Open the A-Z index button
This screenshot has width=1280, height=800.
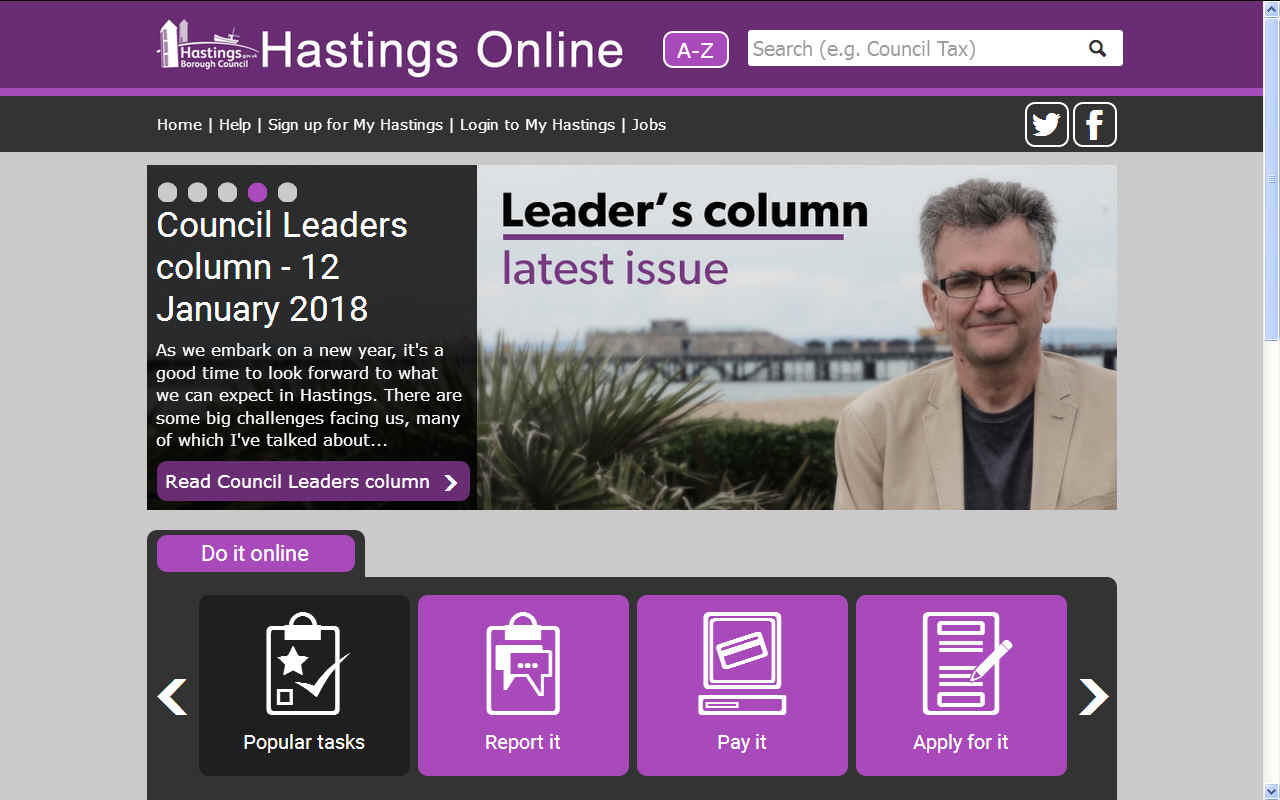click(695, 49)
